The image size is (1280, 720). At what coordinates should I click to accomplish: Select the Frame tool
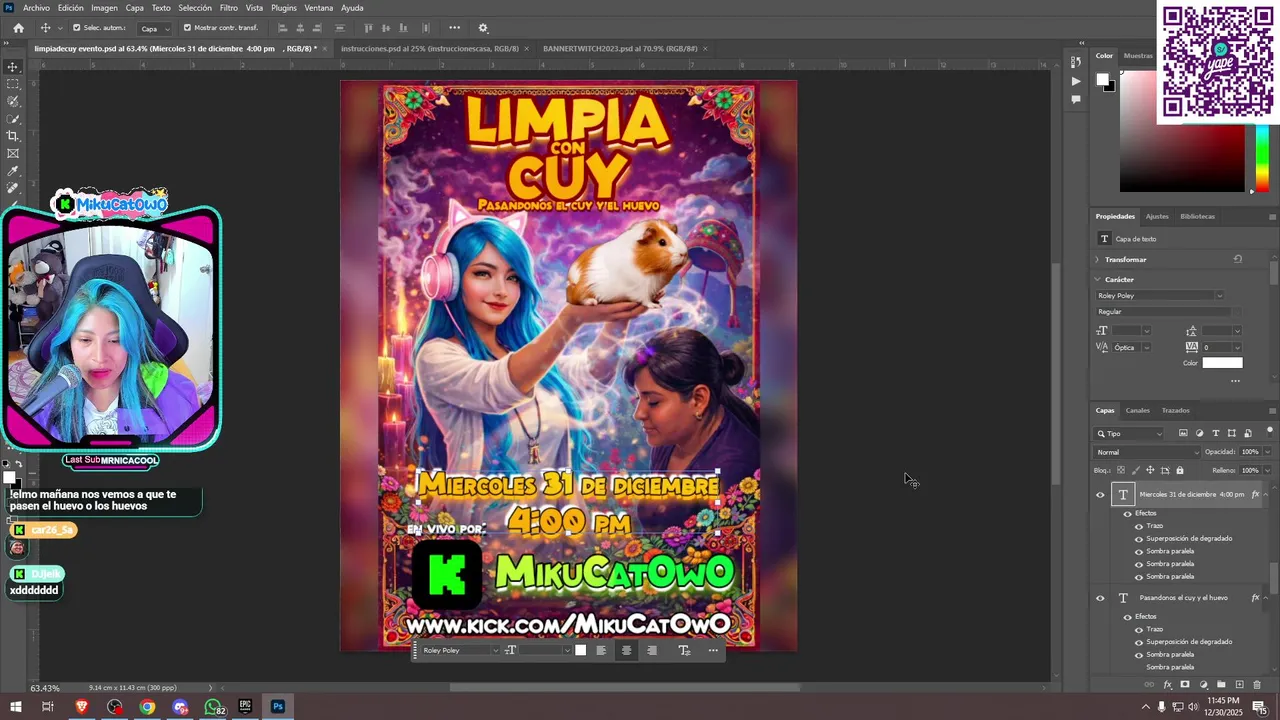(x=13, y=153)
